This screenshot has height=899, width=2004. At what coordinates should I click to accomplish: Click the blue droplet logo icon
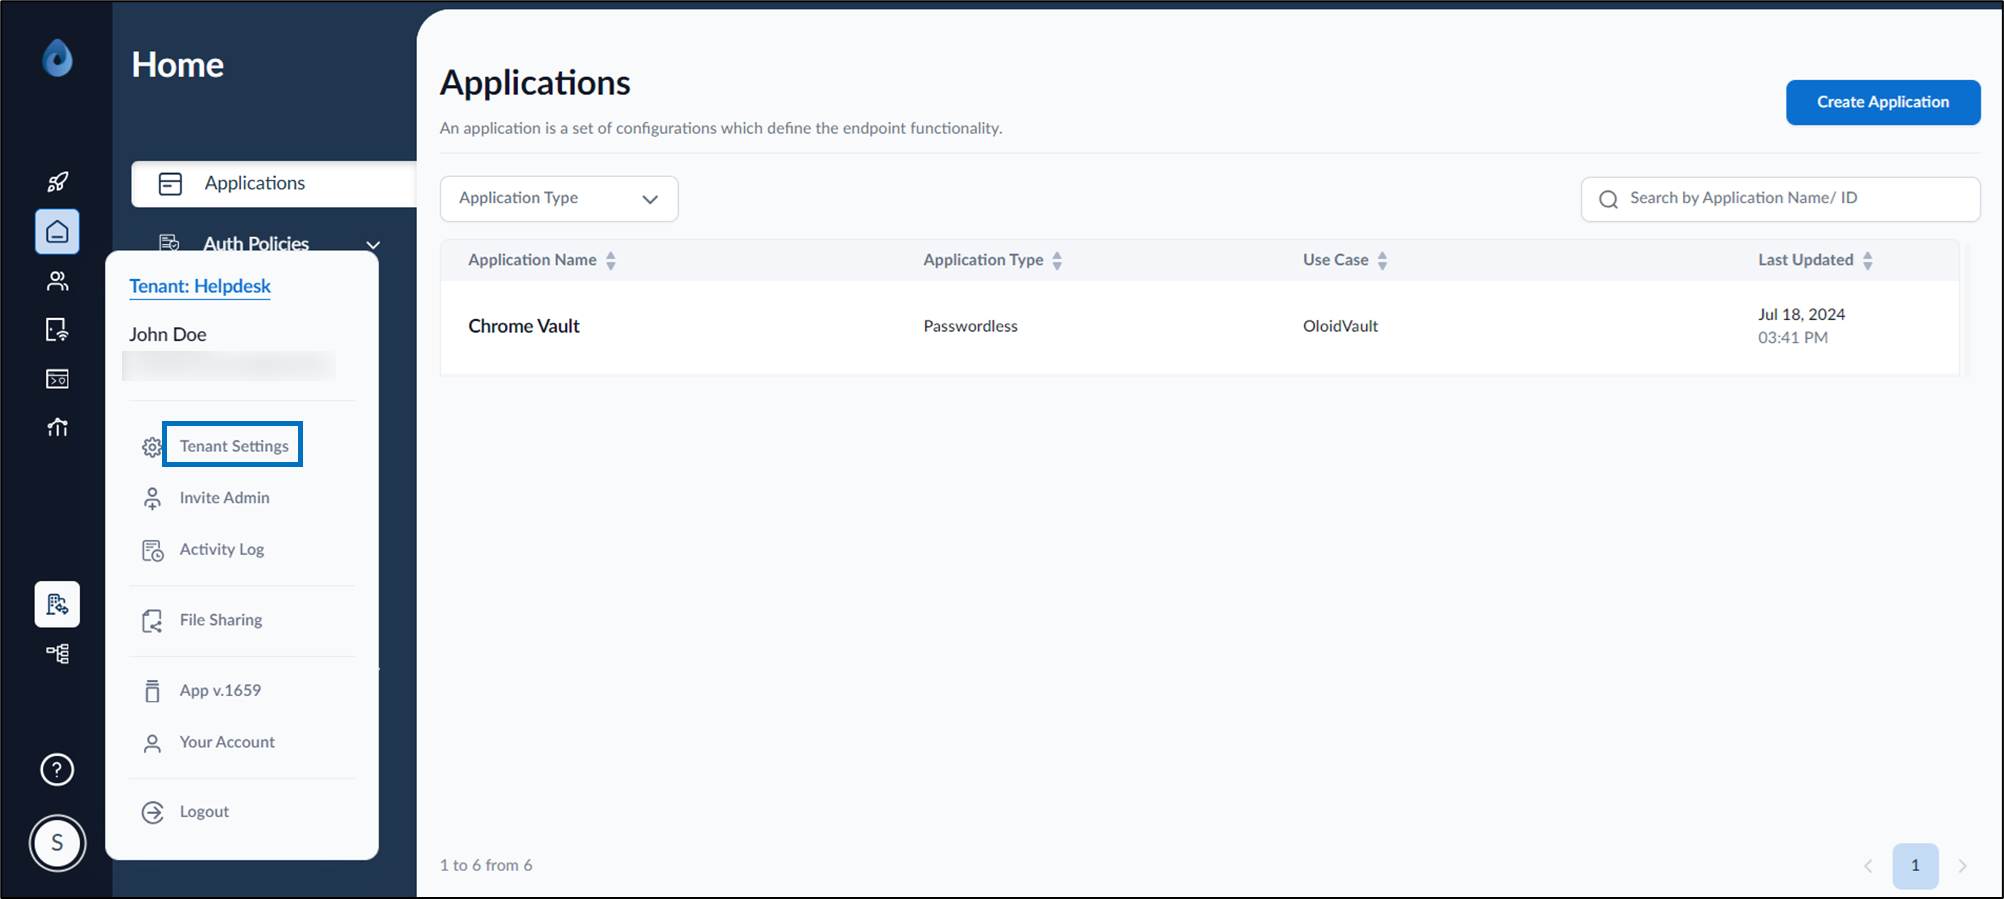tap(57, 58)
